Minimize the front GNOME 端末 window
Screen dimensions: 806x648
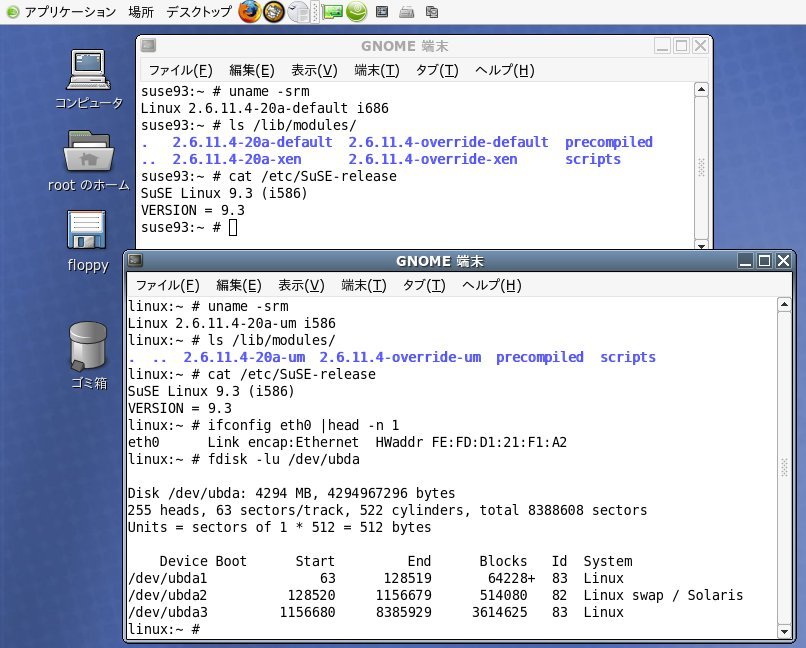coord(745,261)
